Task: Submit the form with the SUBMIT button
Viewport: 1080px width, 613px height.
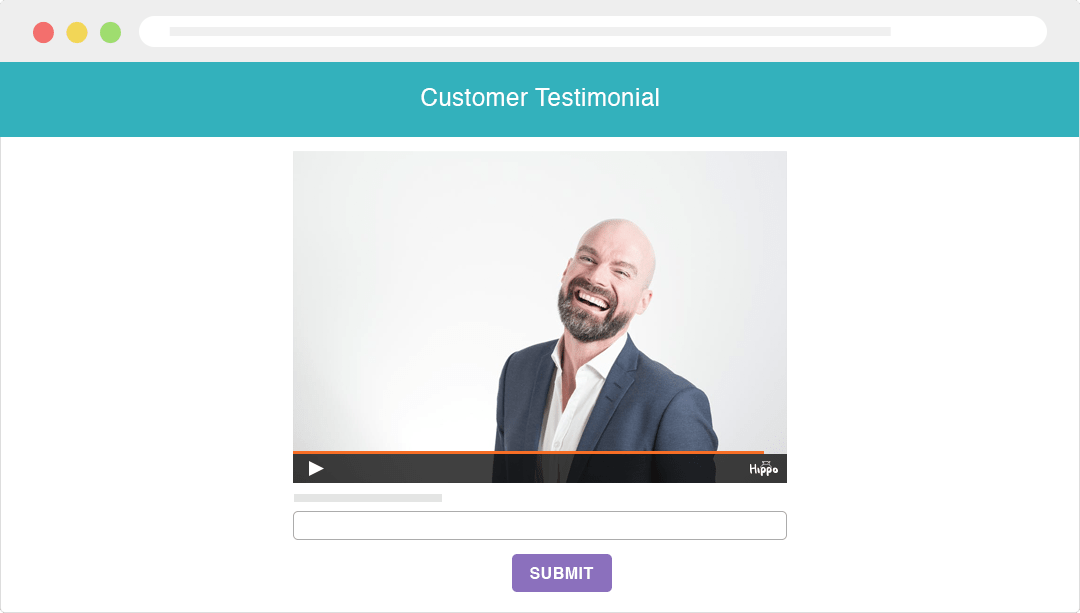Action: [x=561, y=573]
